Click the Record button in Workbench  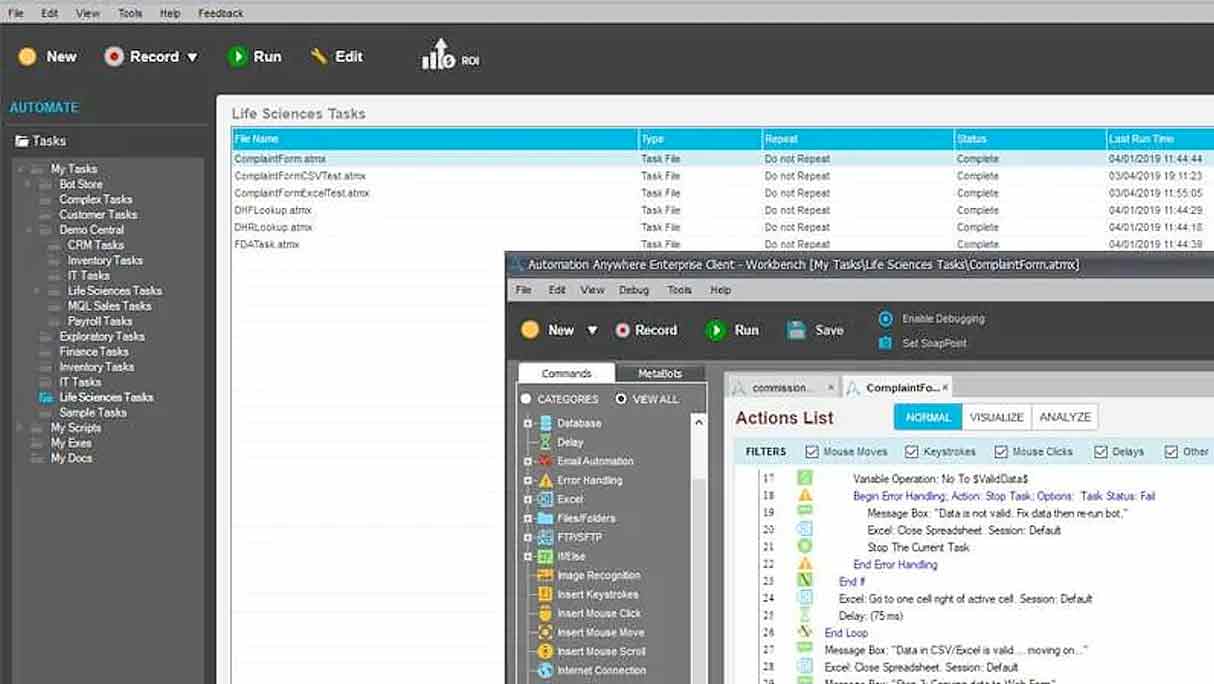(x=646, y=330)
